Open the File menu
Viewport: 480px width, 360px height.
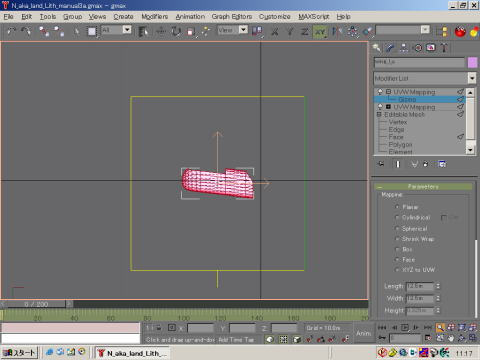pos(8,16)
